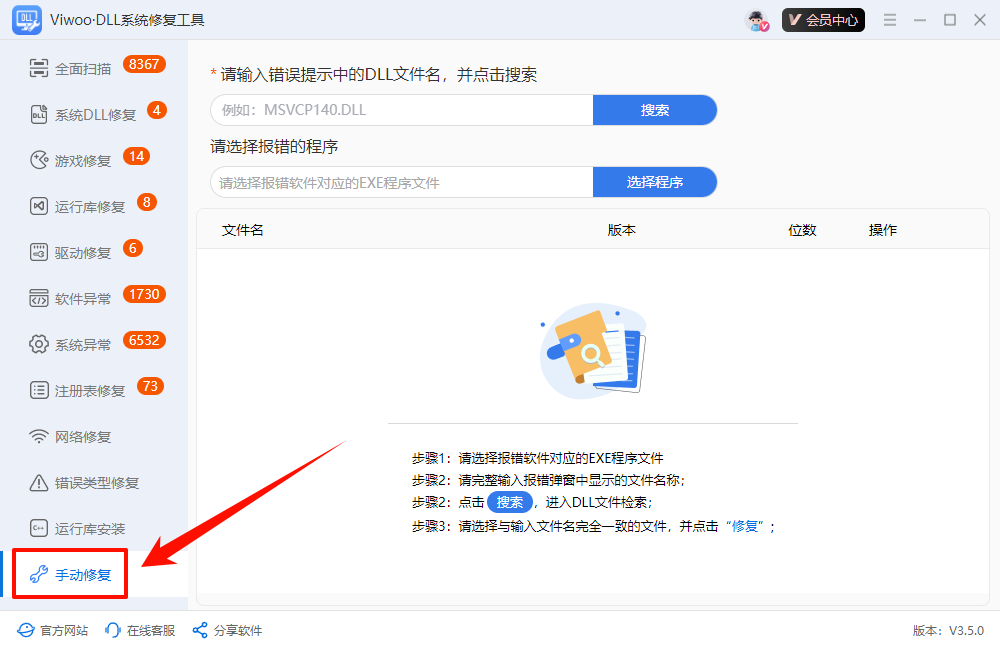Viewport: 1000px width, 650px height.
Task: Click the 选择程序 button
Action: [655, 182]
